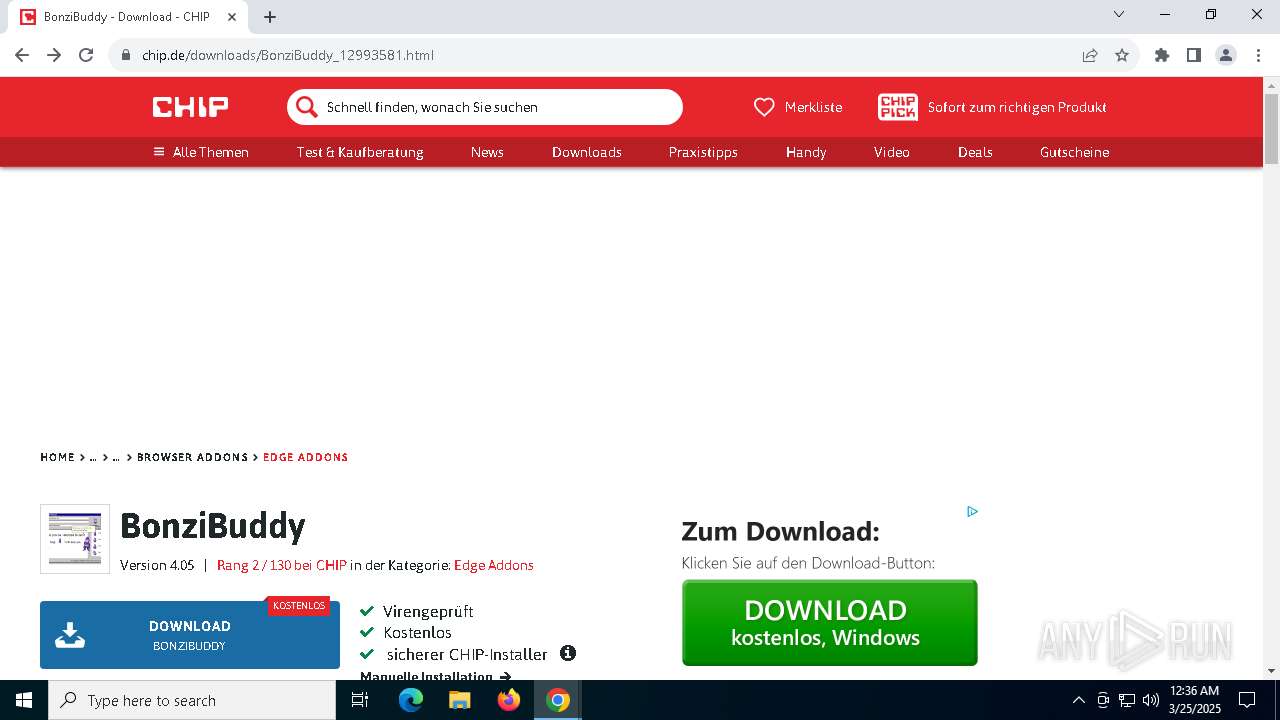Click the red search magnifier icon
The width and height of the screenshot is (1280, 720).
pos(306,107)
